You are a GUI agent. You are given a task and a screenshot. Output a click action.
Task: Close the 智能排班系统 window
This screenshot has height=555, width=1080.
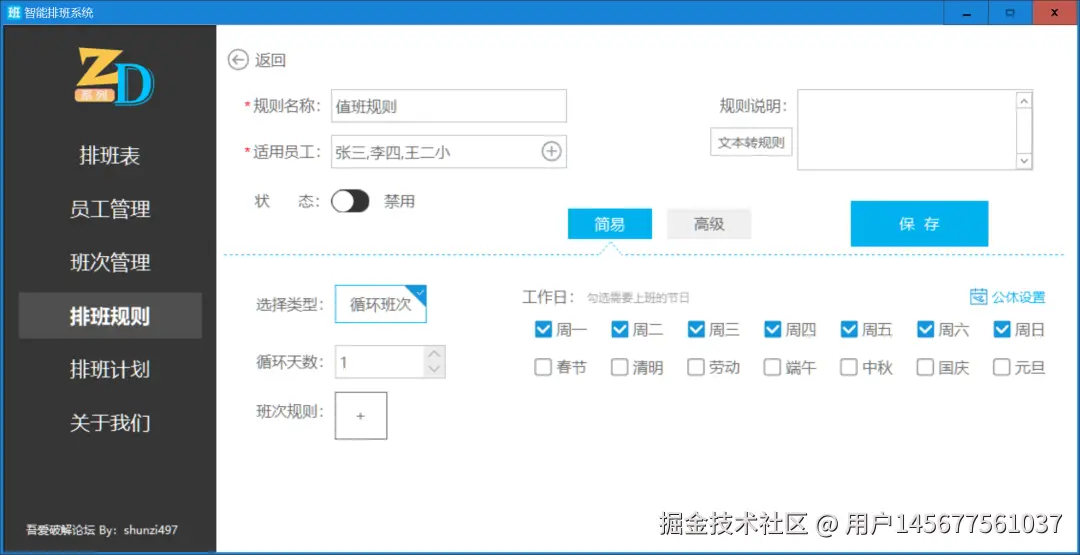click(1055, 12)
